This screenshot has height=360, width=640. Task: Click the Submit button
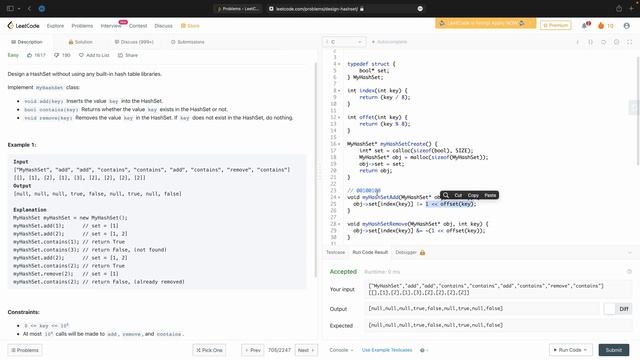pyautogui.click(x=613, y=350)
